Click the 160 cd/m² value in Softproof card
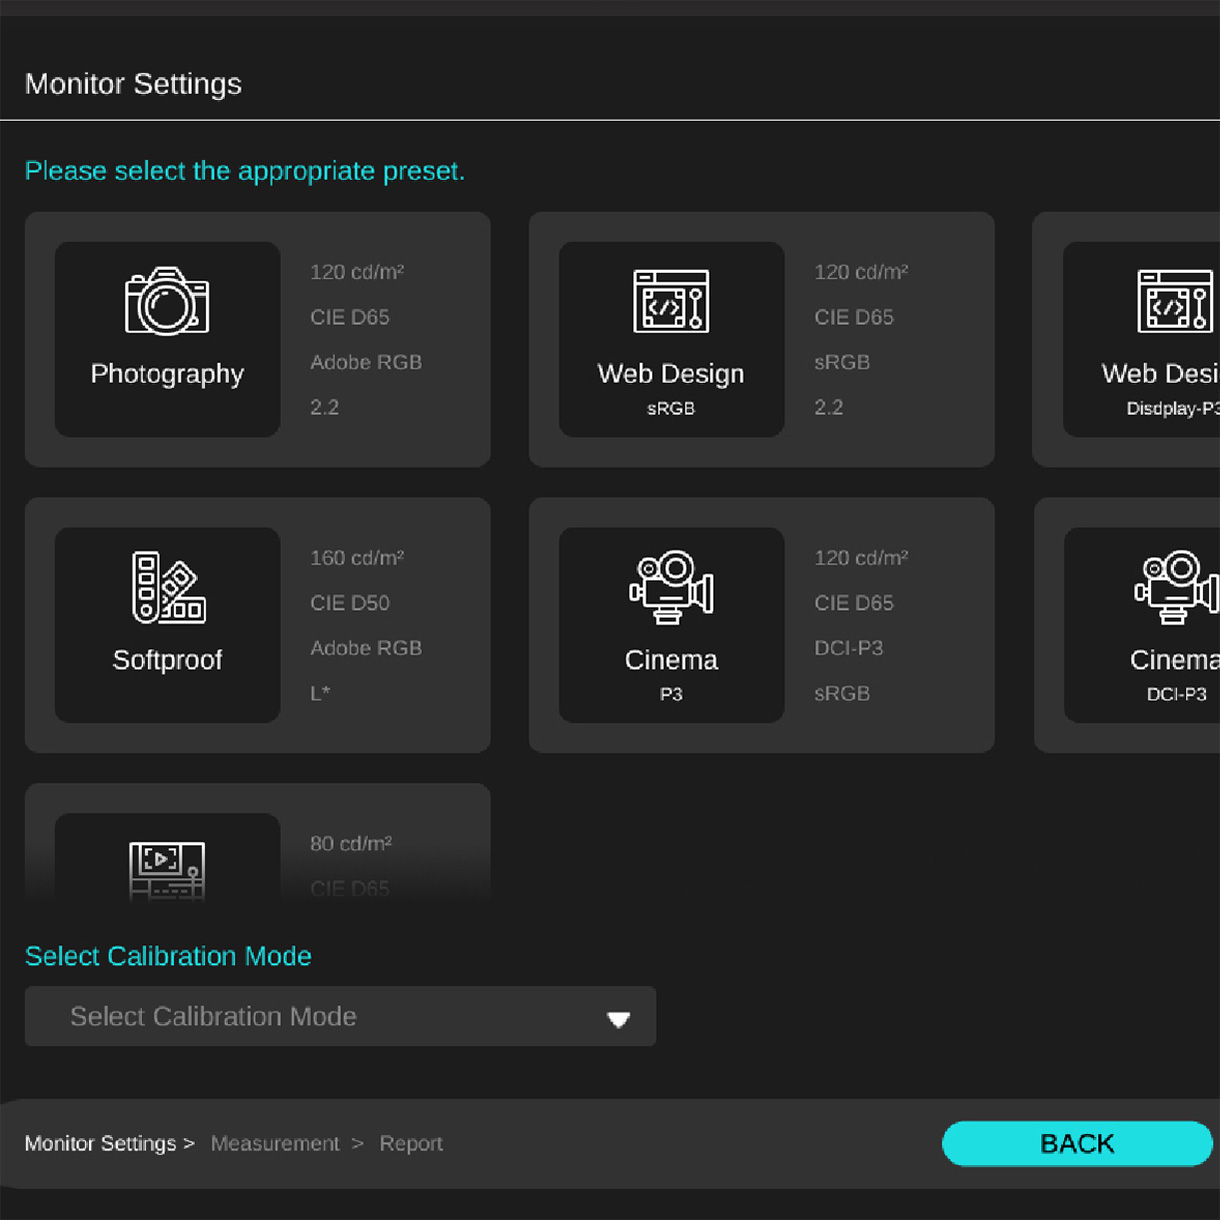The width and height of the screenshot is (1220, 1220). click(356, 558)
